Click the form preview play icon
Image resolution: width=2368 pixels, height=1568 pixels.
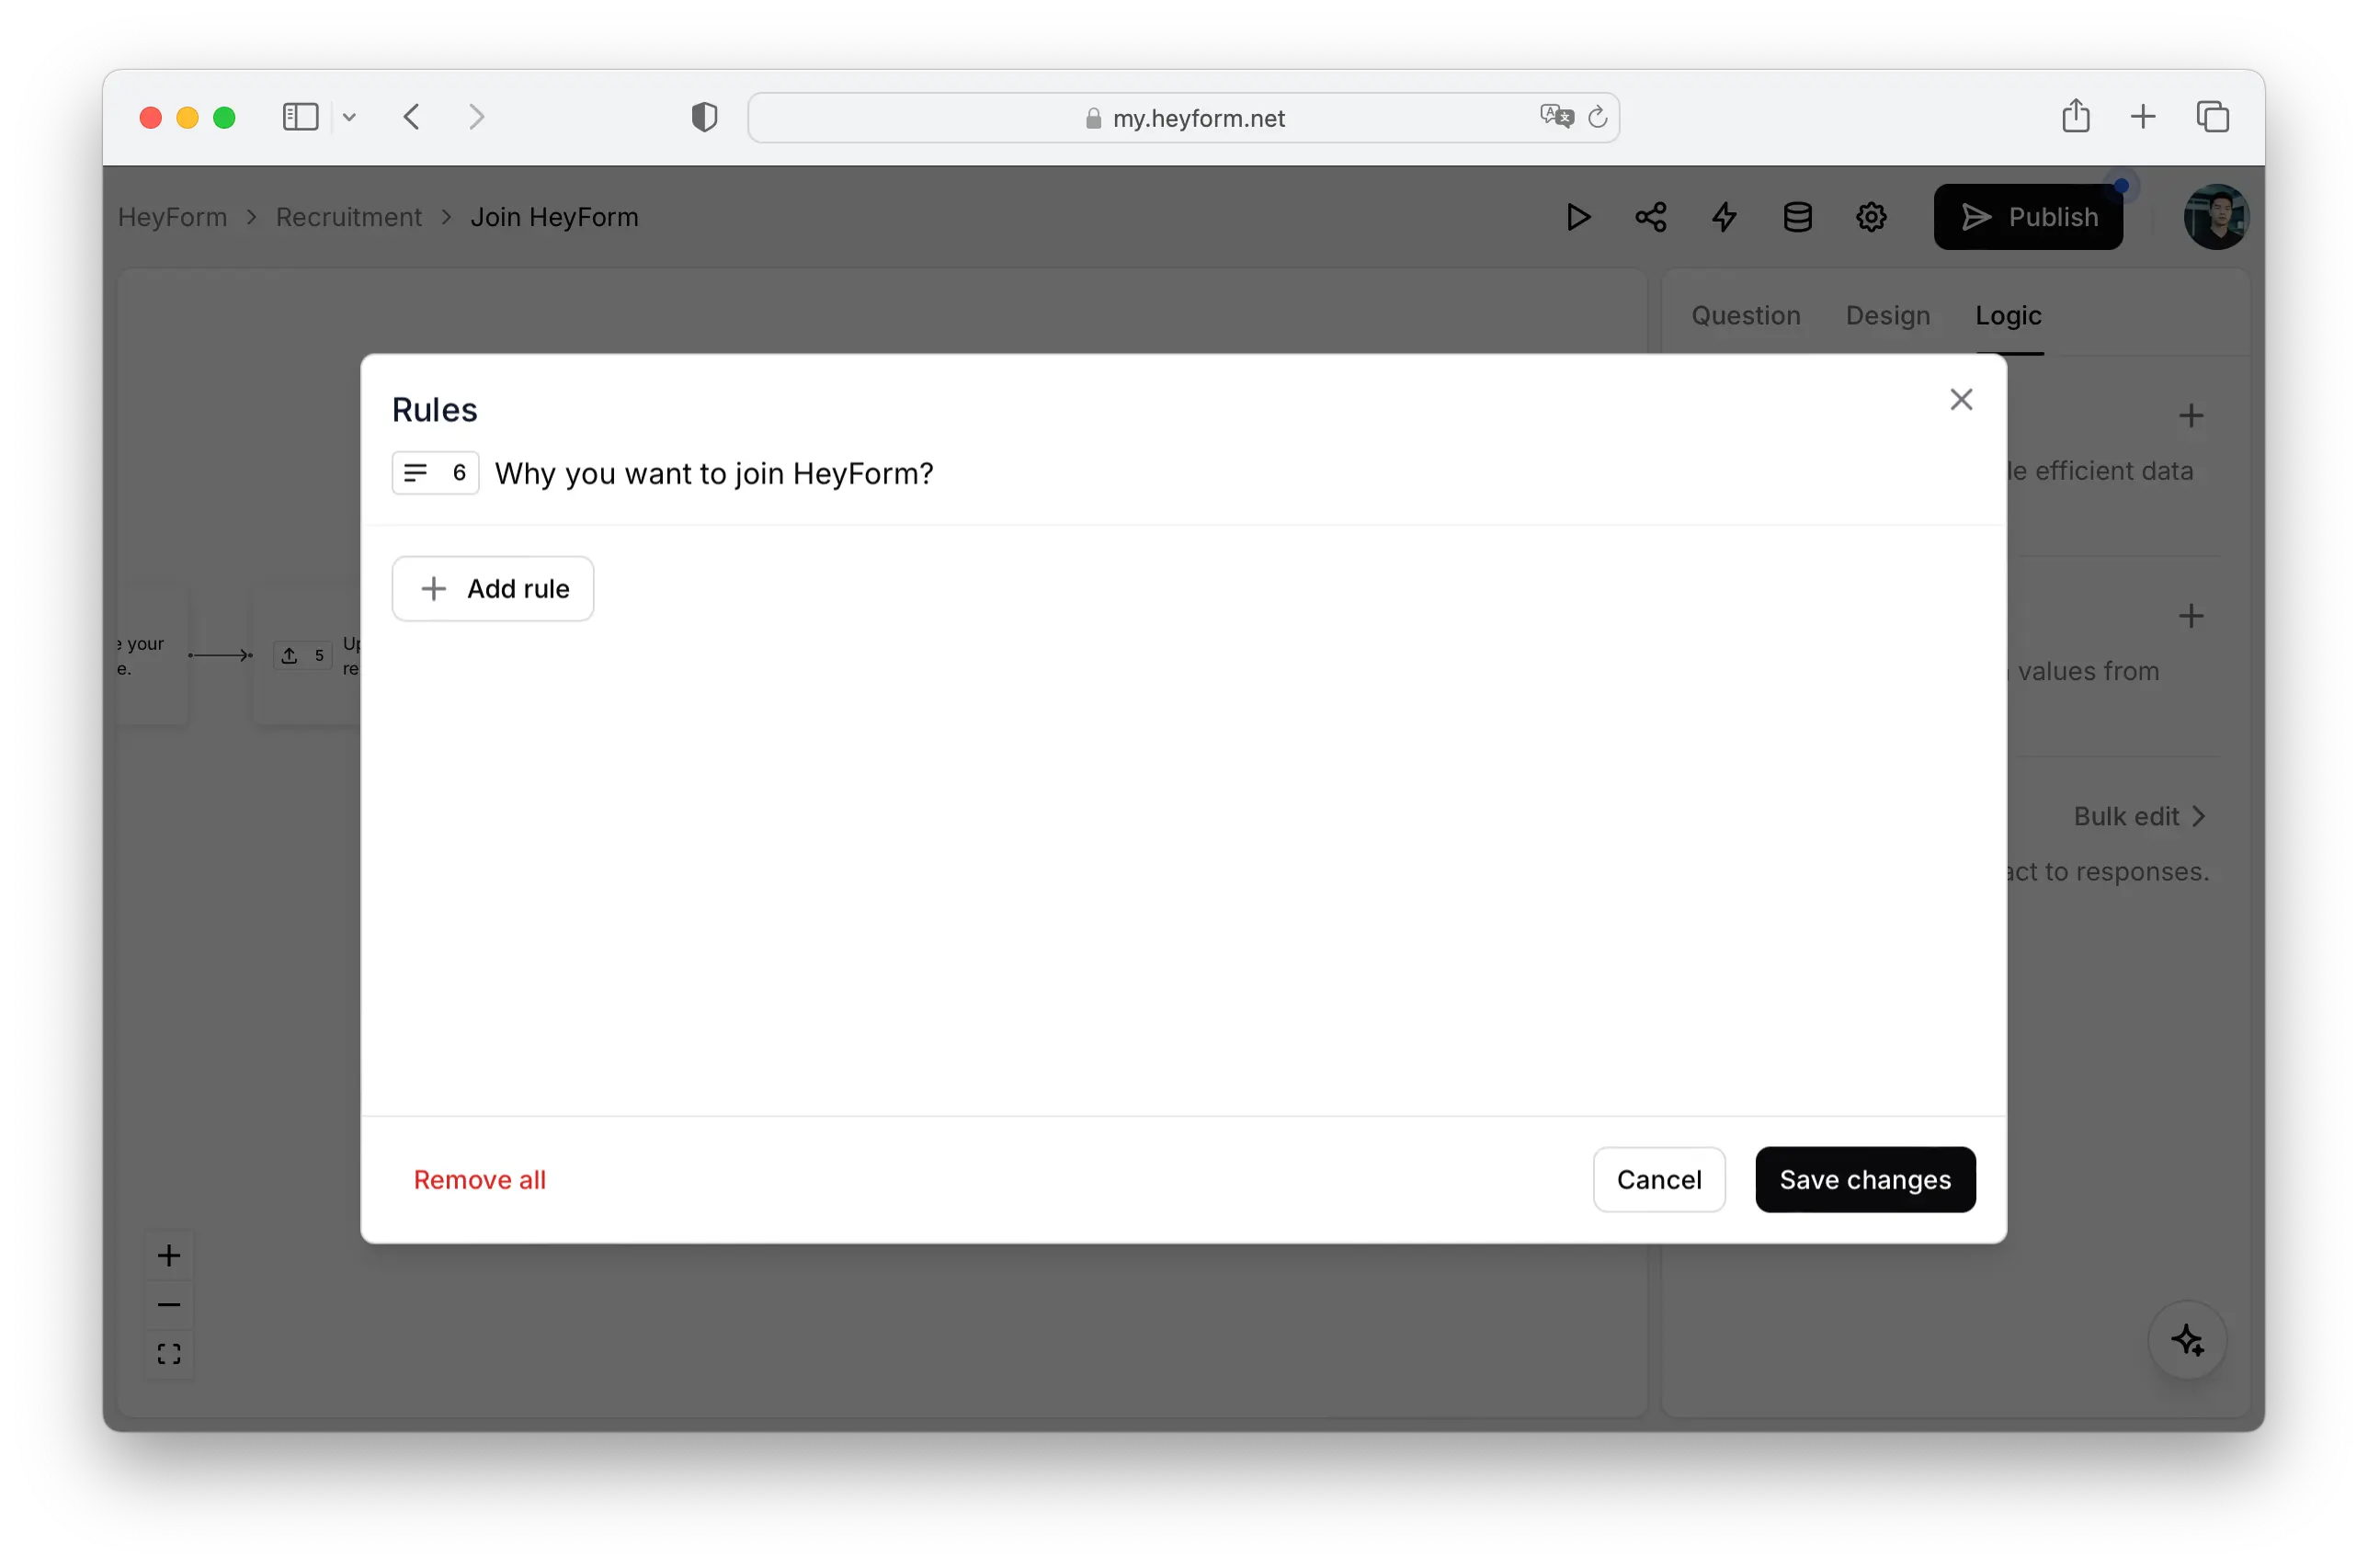[1578, 217]
